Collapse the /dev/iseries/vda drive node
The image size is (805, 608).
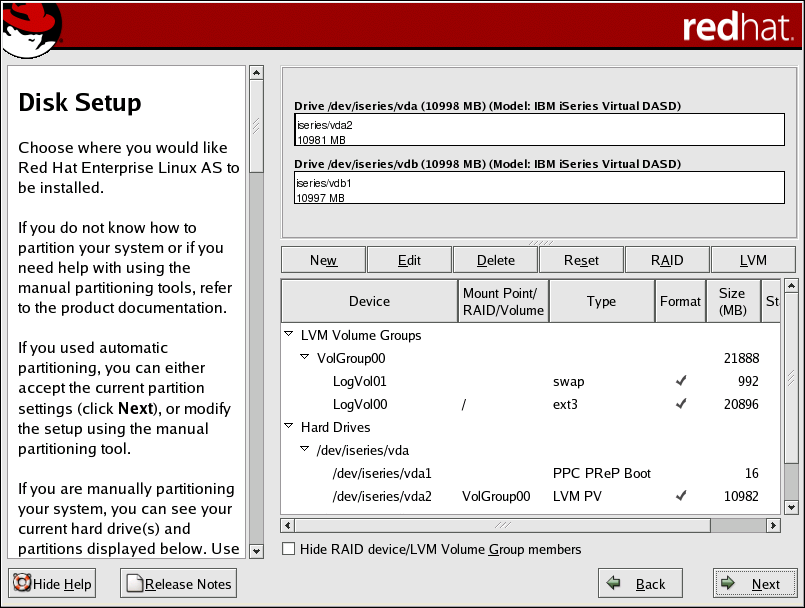pos(306,450)
